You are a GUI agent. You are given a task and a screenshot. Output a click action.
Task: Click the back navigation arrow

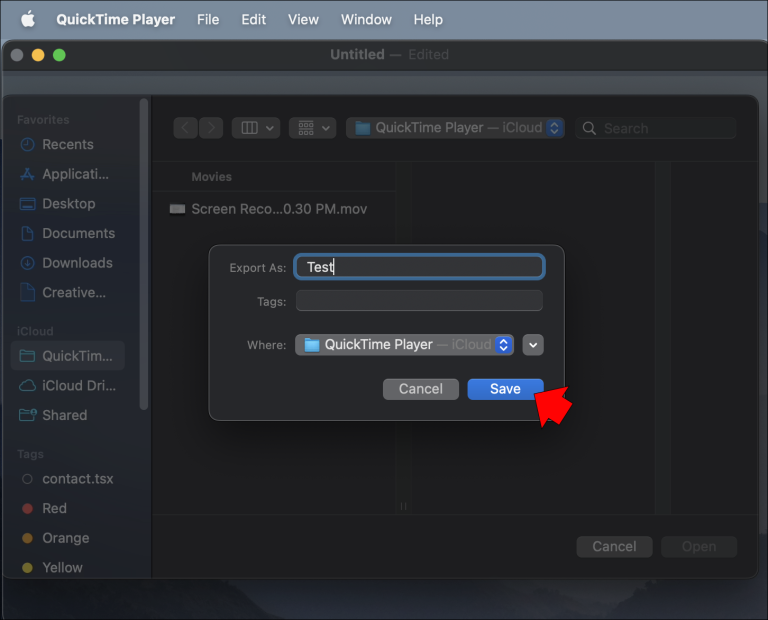pos(185,128)
